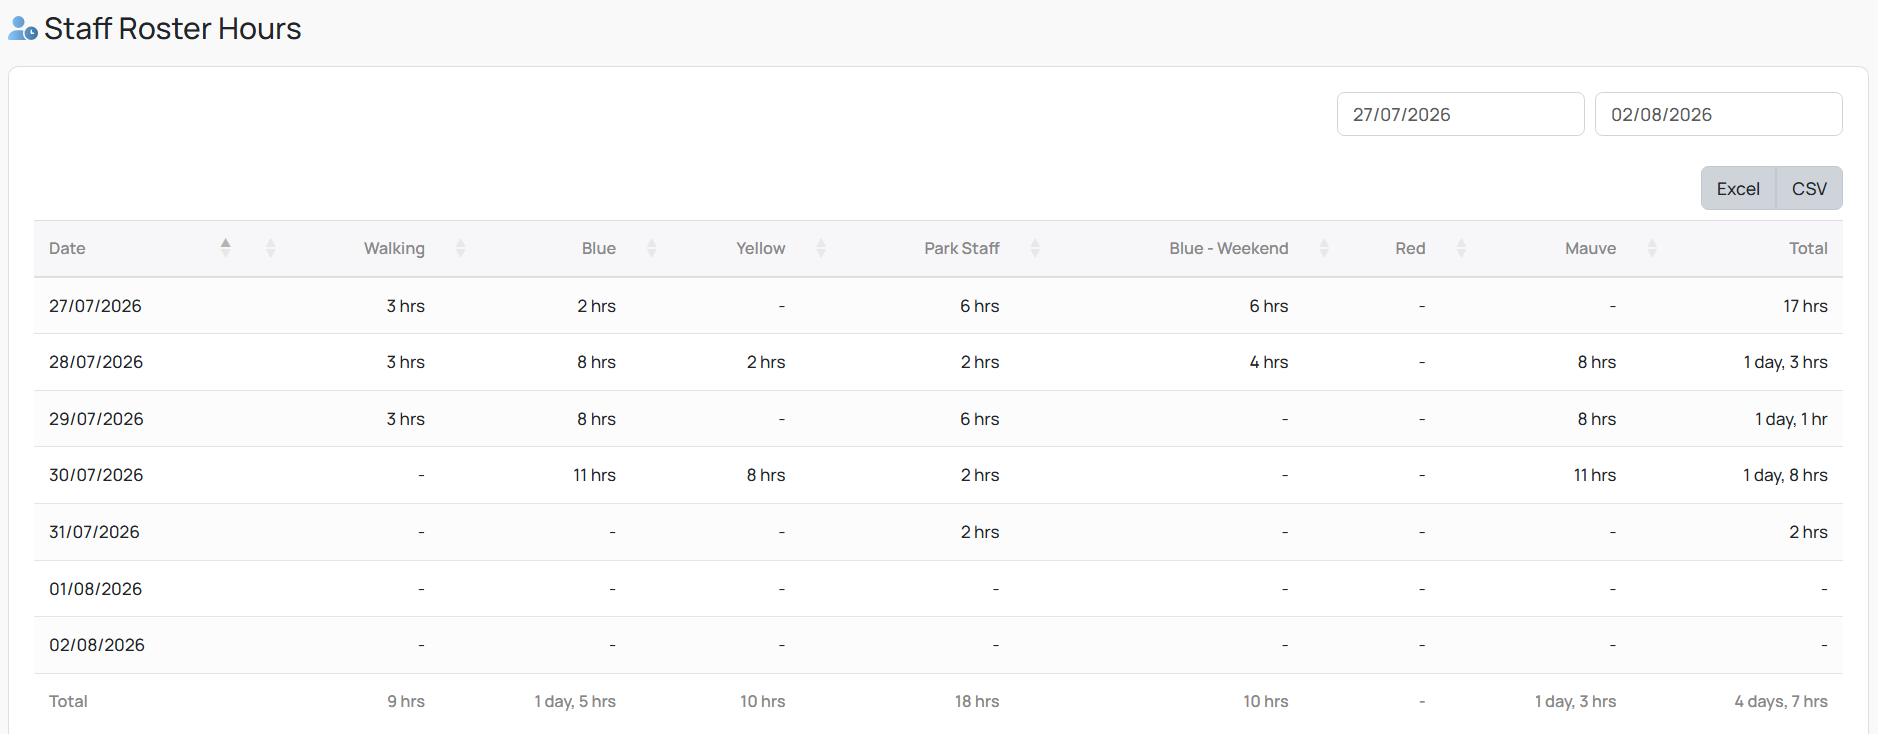Click Yellow '2 hrs' on 28/07/2026
Image resolution: width=1878 pixels, height=734 pixels.
(765, 362)
